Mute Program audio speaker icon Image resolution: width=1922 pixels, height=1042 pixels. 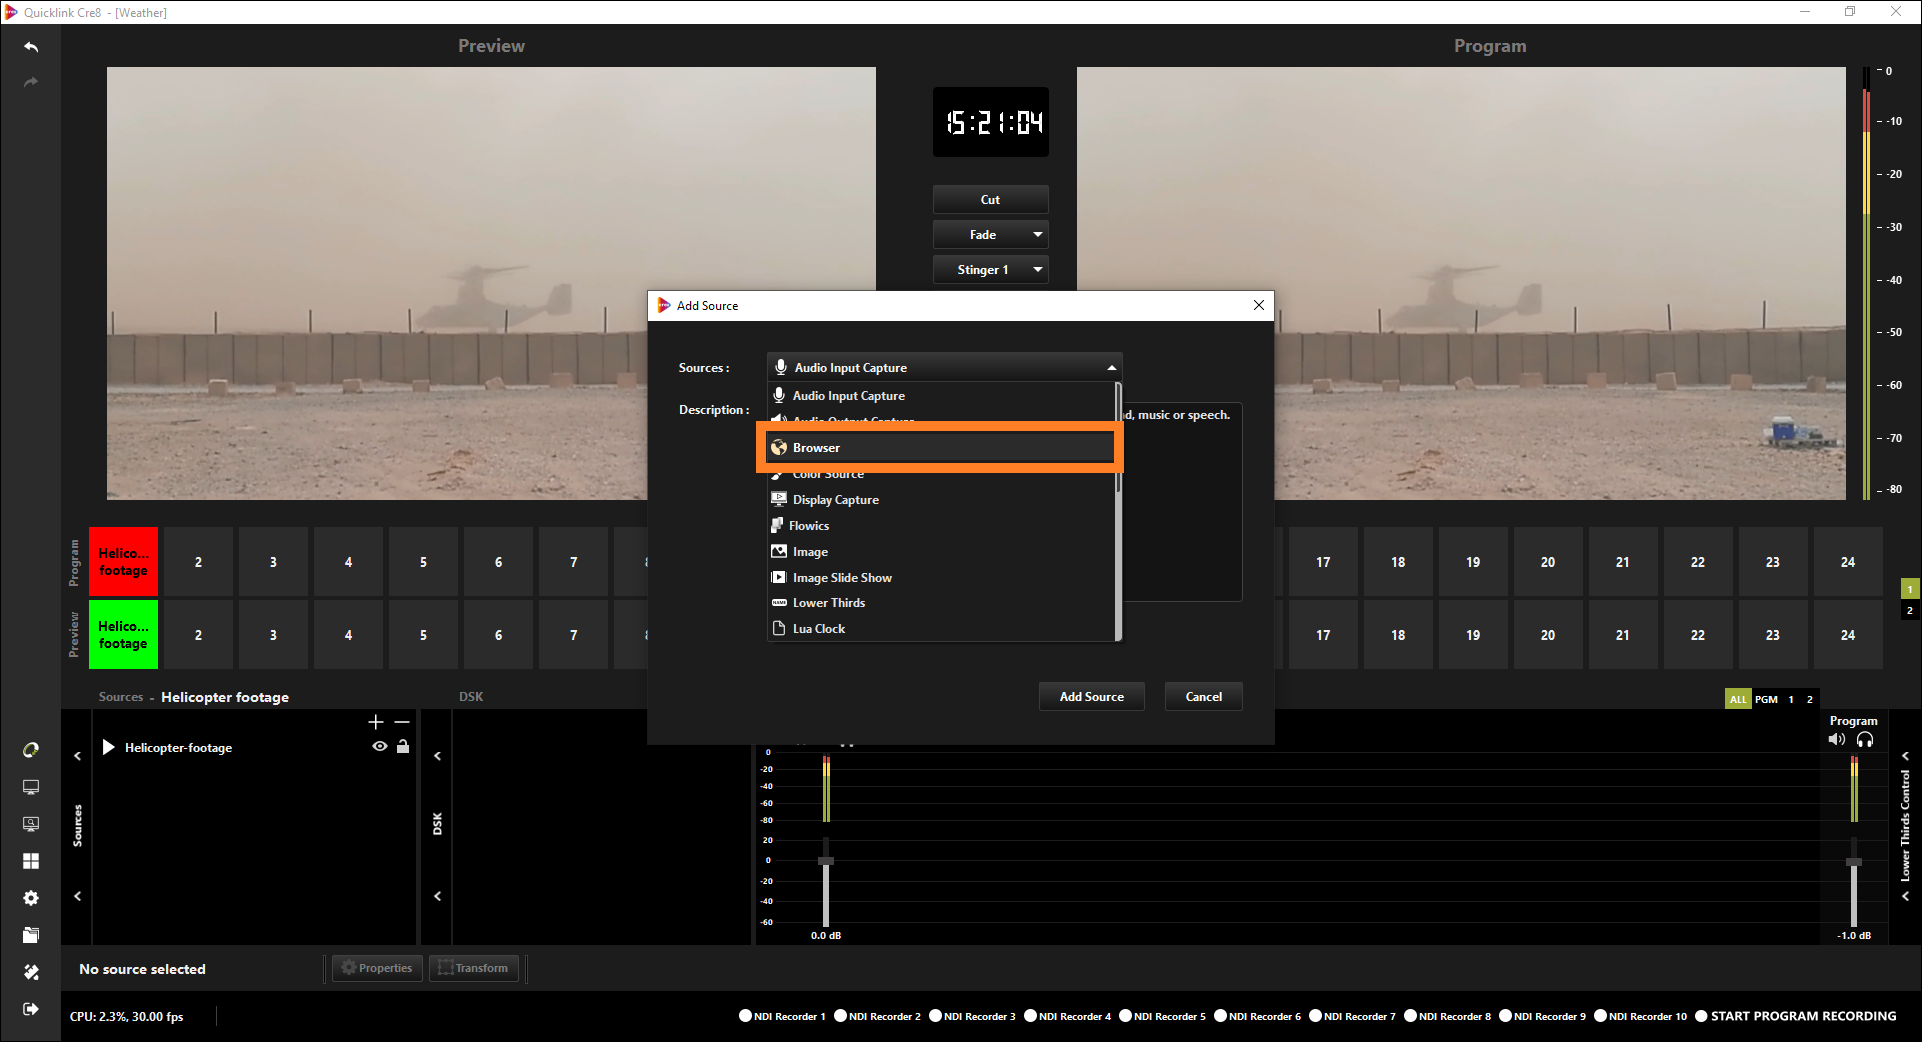point(1836,740)
